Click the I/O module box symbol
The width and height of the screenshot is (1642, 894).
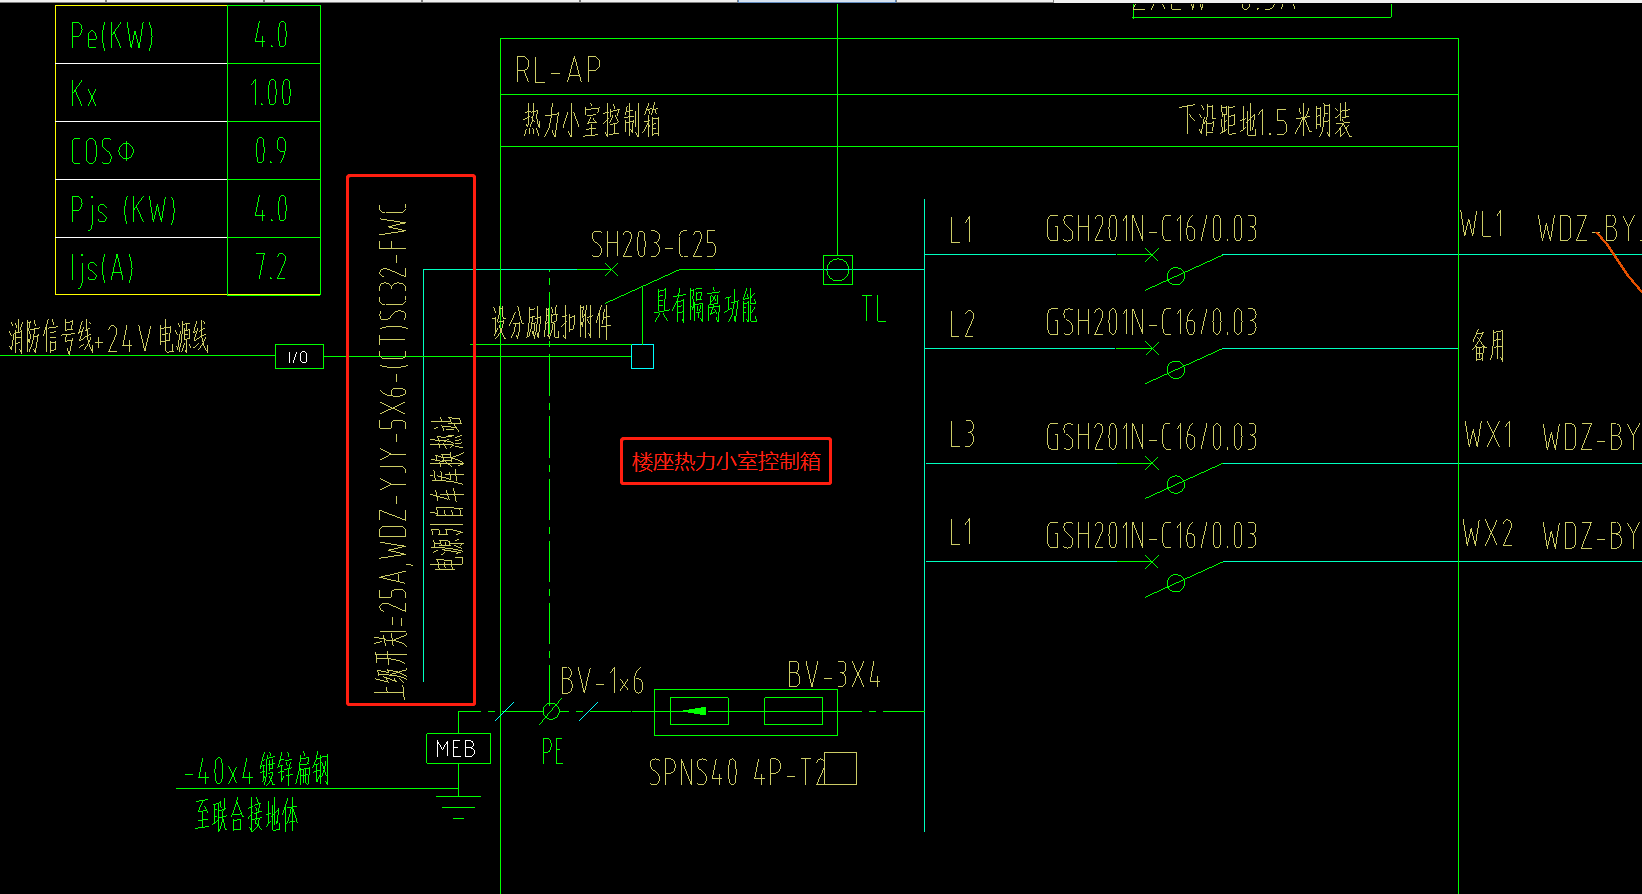pos(299,357)
